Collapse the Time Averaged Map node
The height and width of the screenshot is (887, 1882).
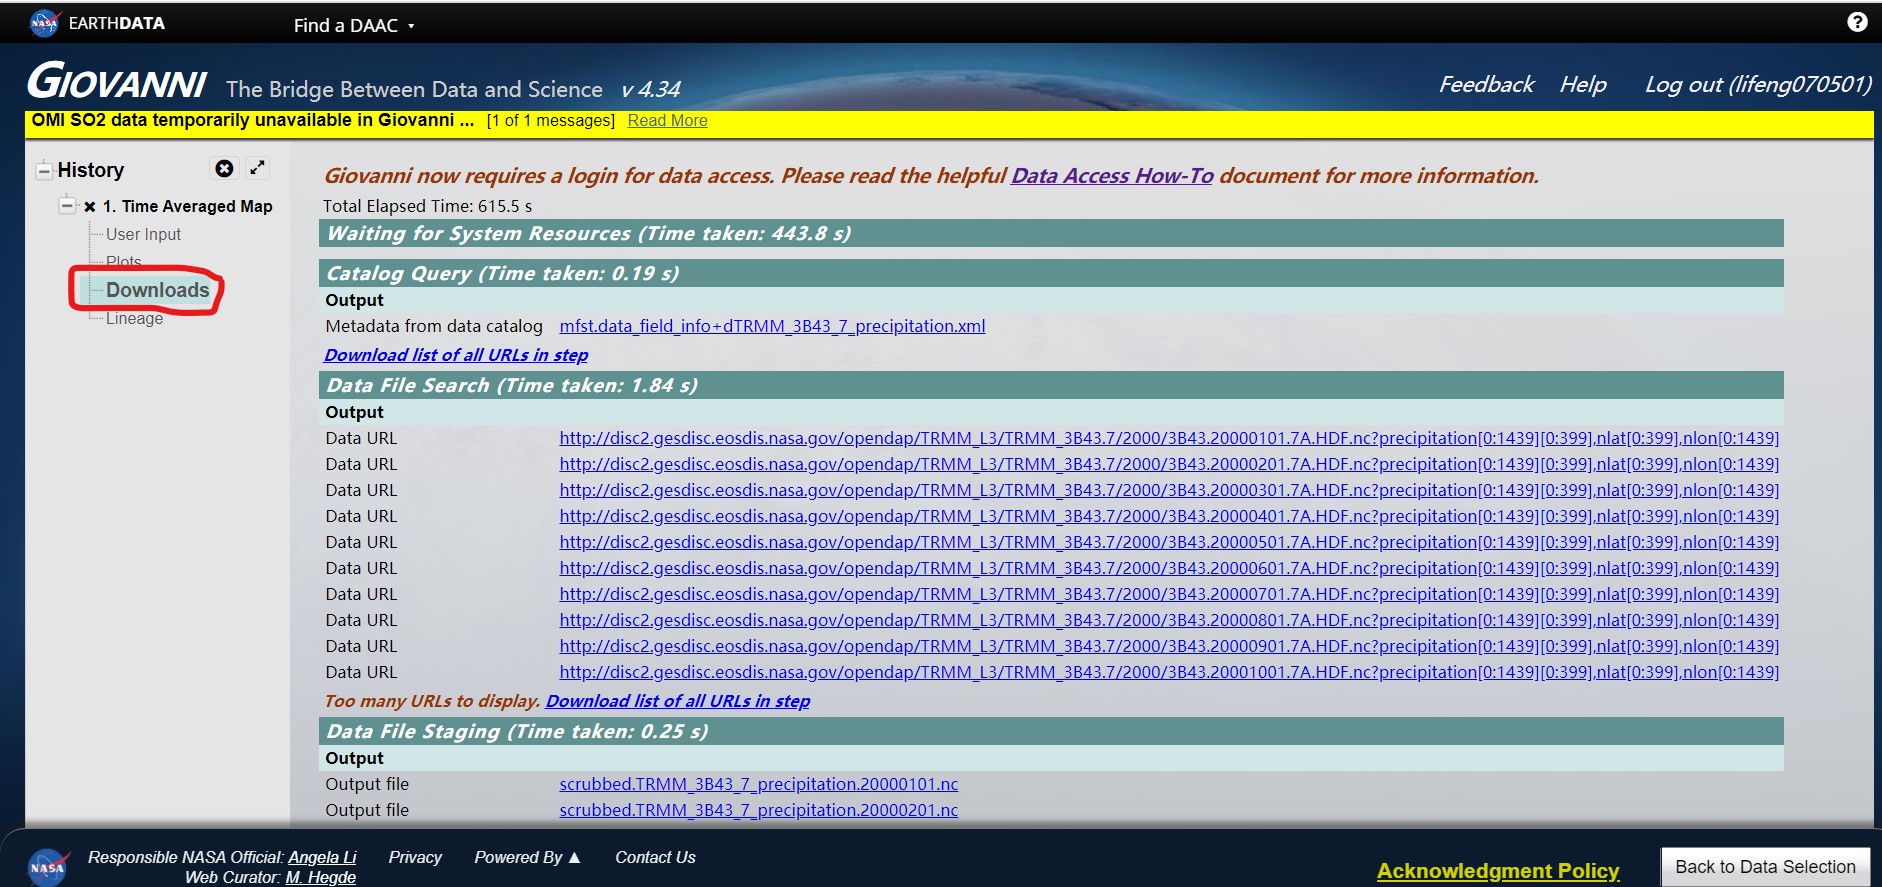pyautogui.click(x=67, y=206)
